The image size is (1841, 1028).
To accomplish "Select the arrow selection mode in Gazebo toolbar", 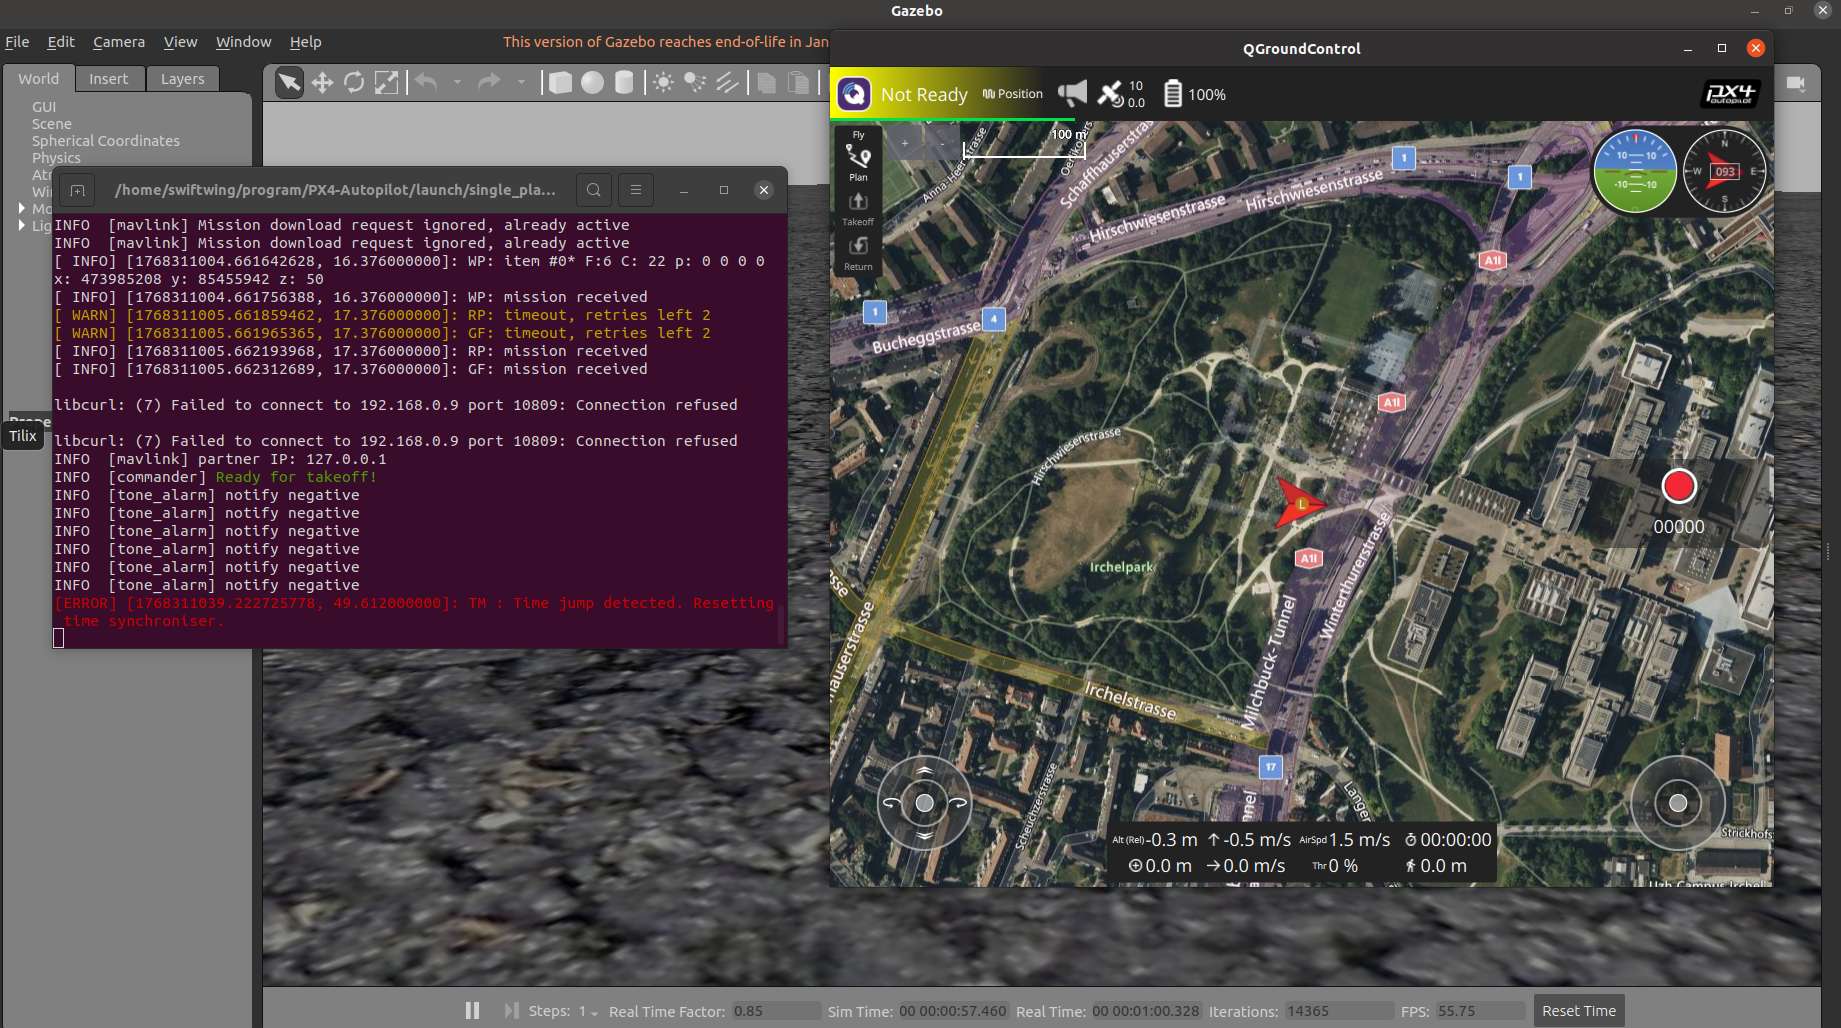I will [289, 82].
